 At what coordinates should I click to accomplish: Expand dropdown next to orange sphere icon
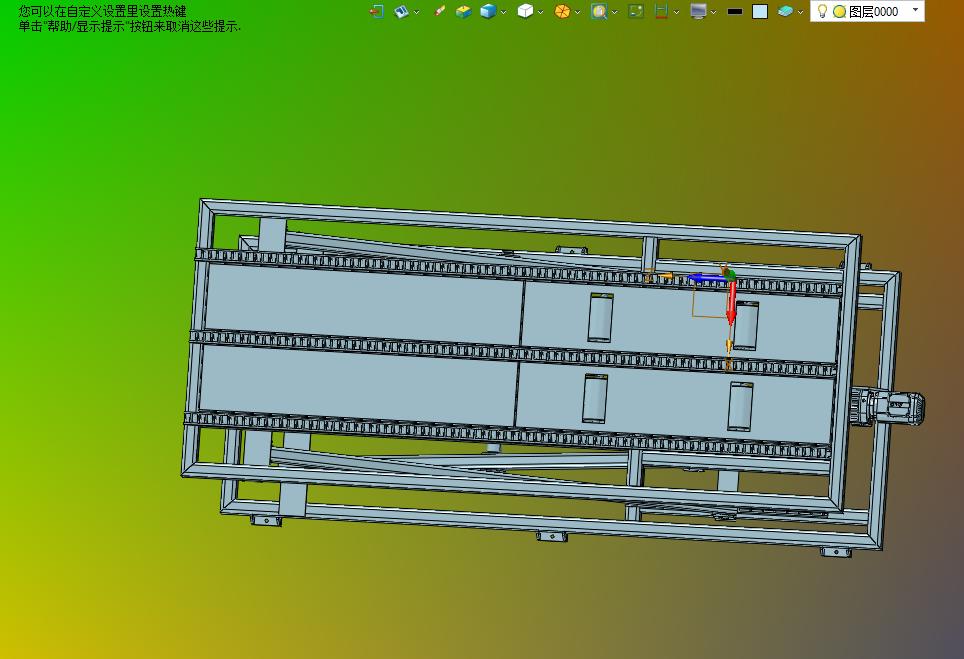click(577, 12)
